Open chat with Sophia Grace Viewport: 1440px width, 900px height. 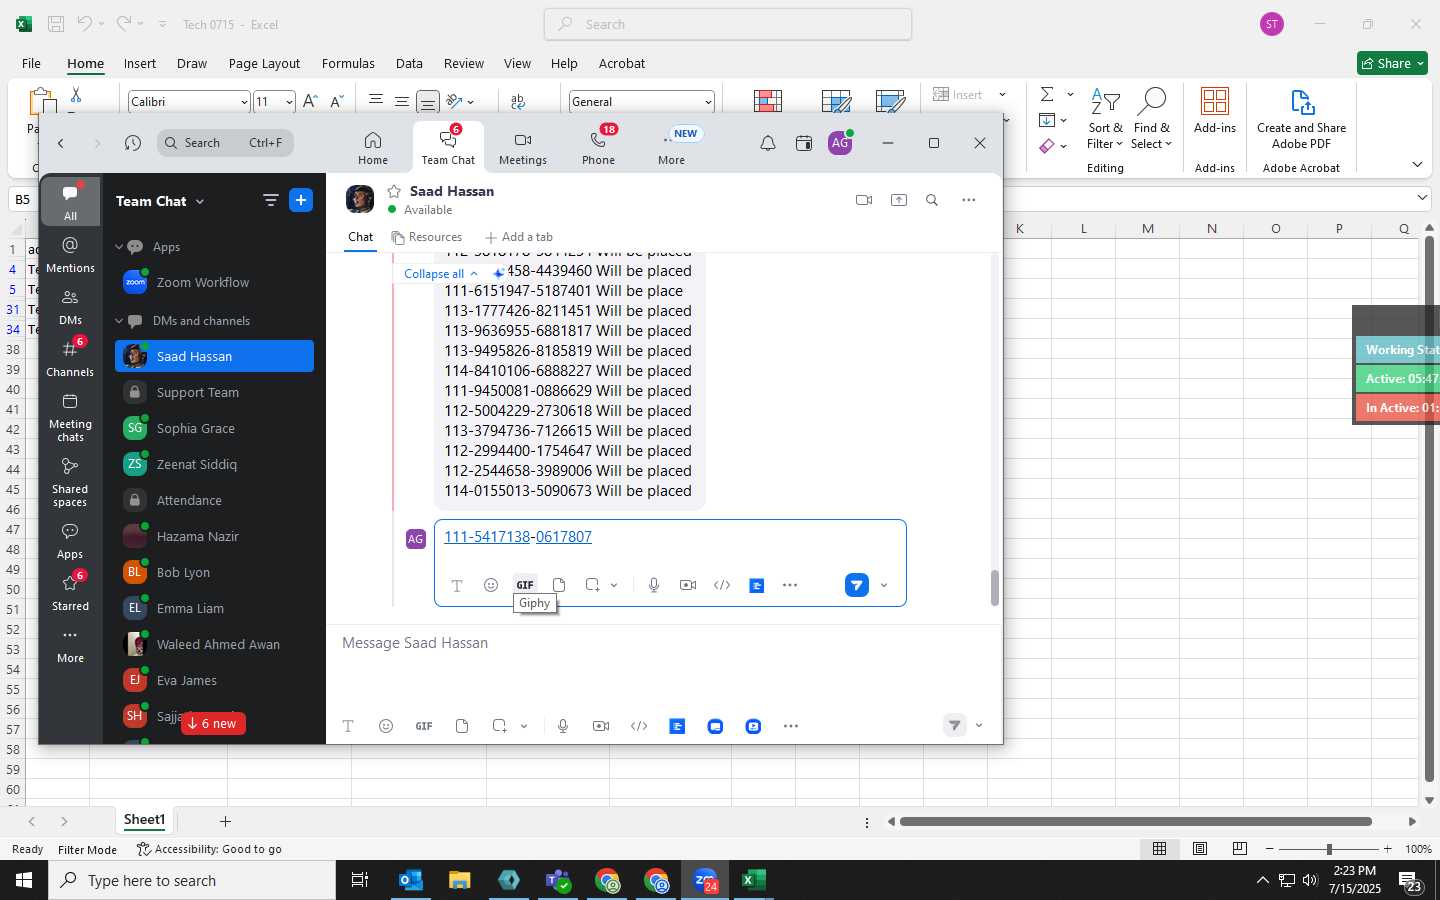coord(214,428)
